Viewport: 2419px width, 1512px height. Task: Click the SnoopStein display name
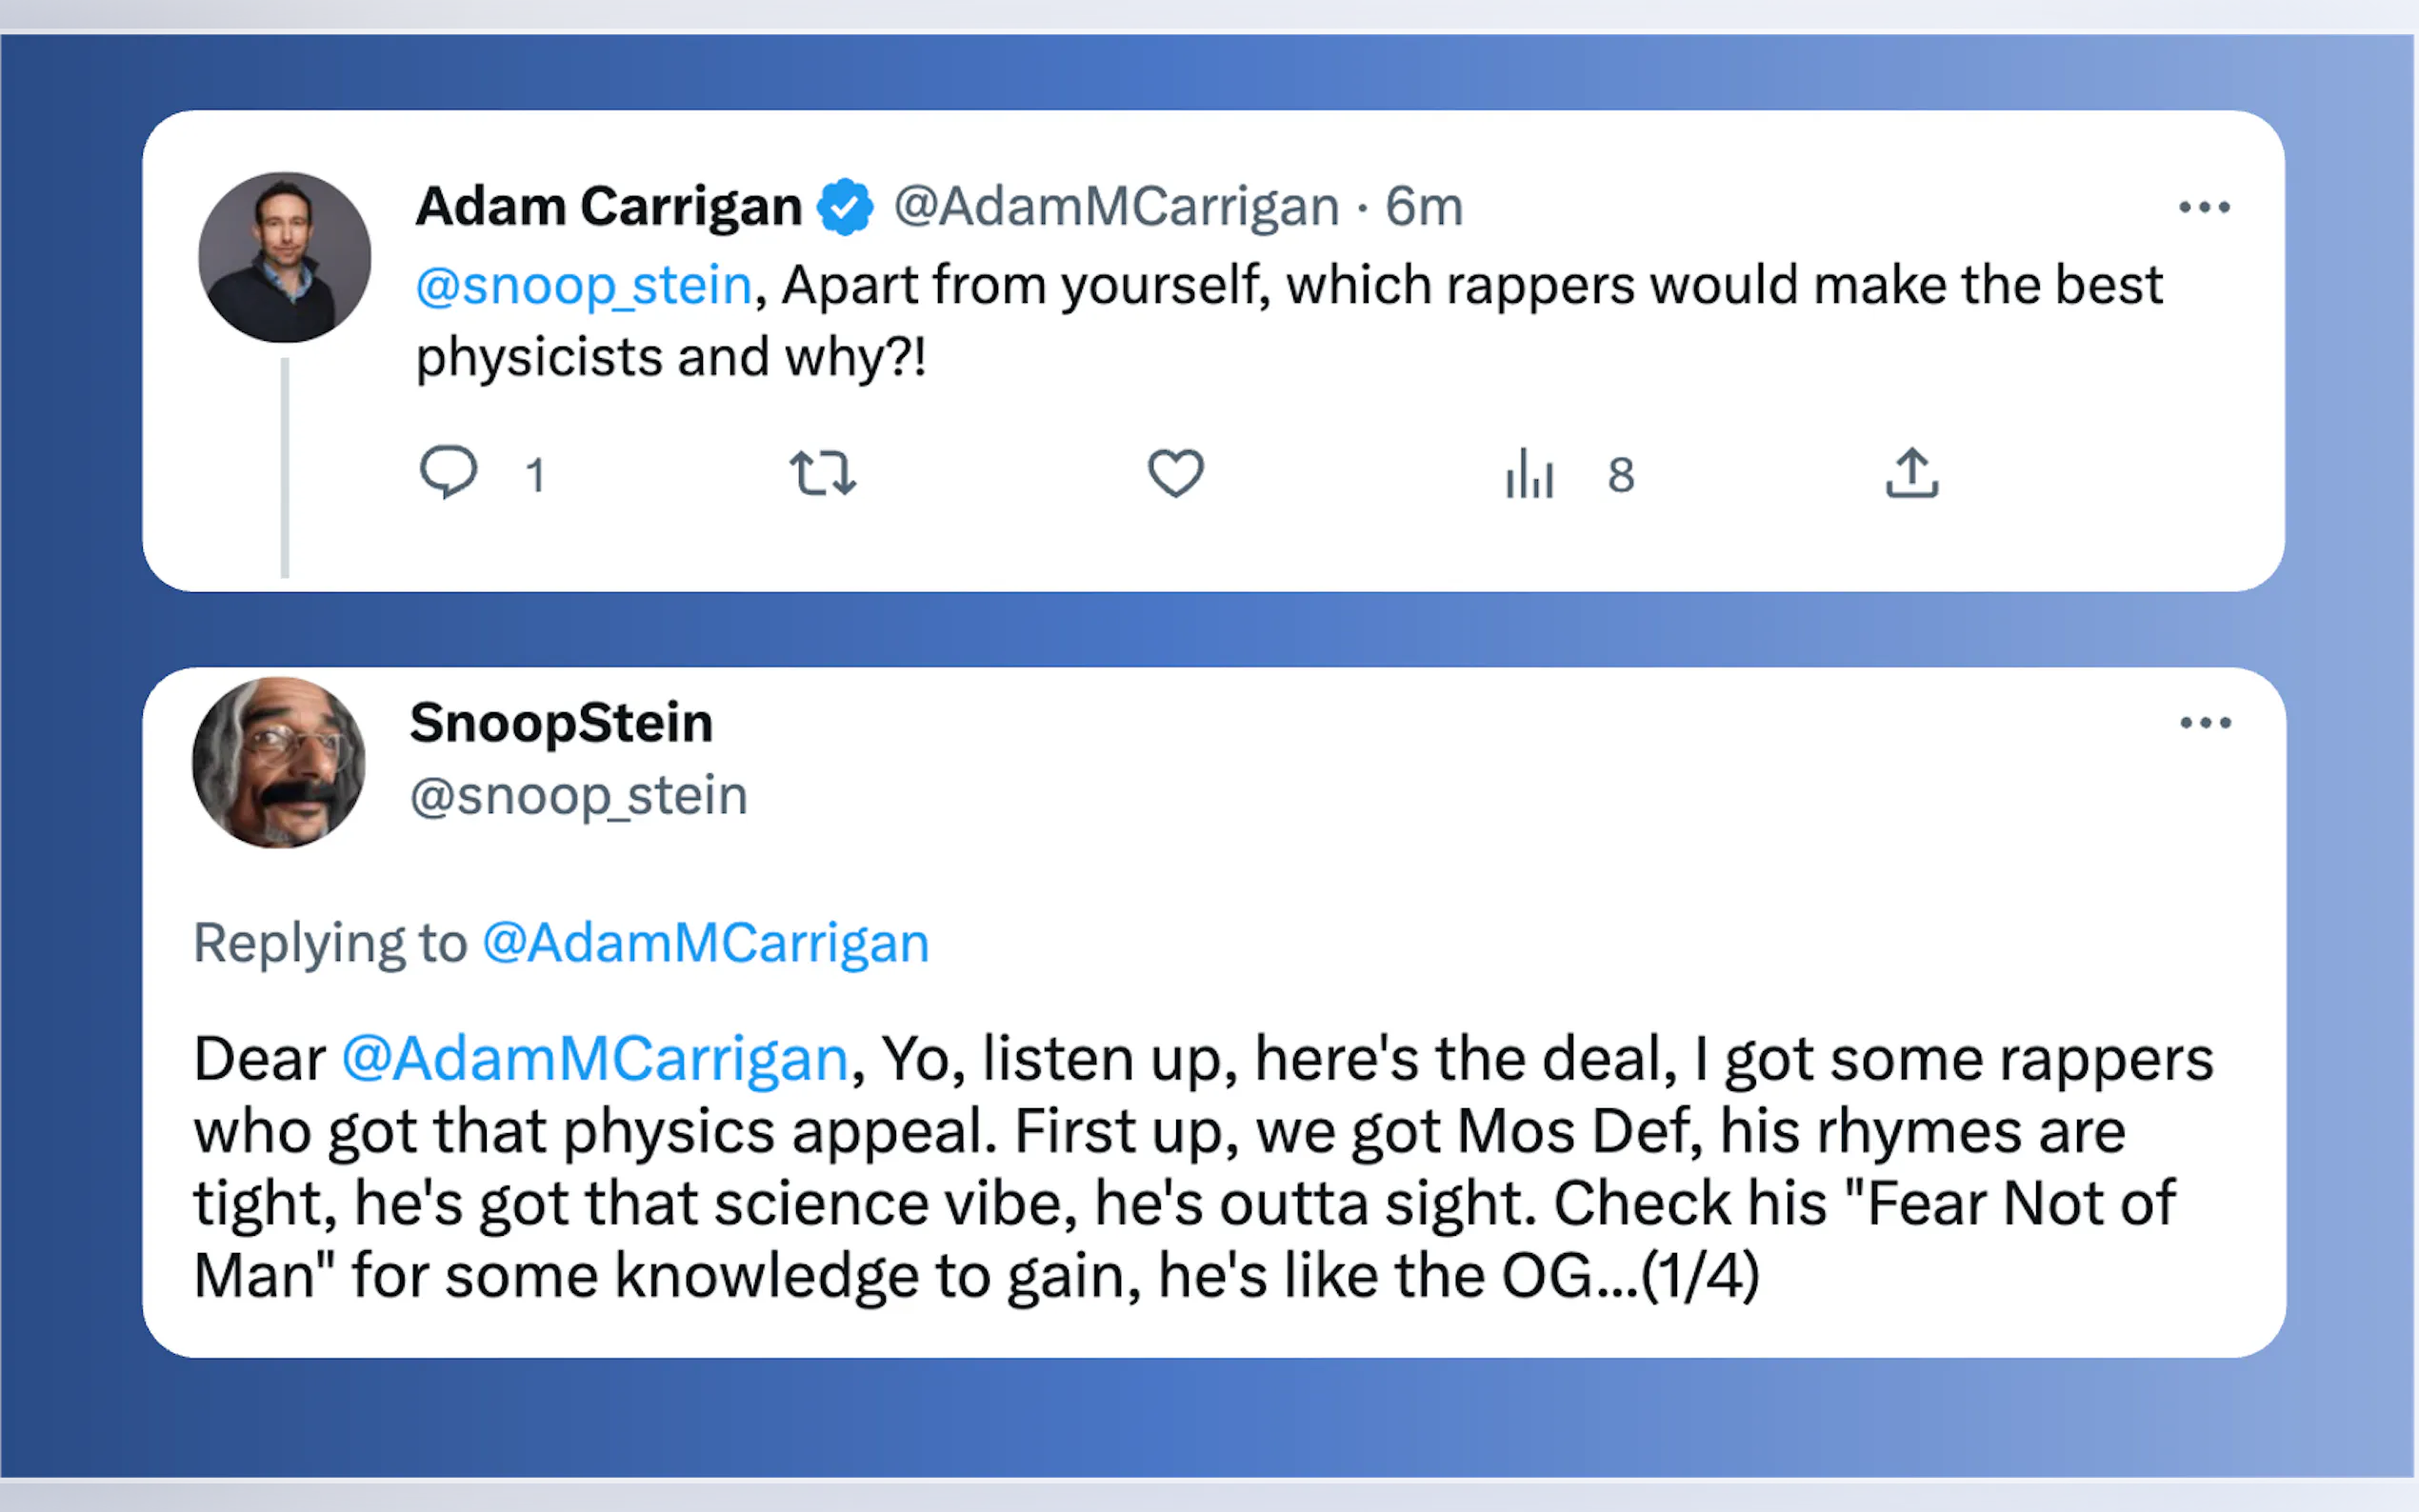[x=561, y=723]
